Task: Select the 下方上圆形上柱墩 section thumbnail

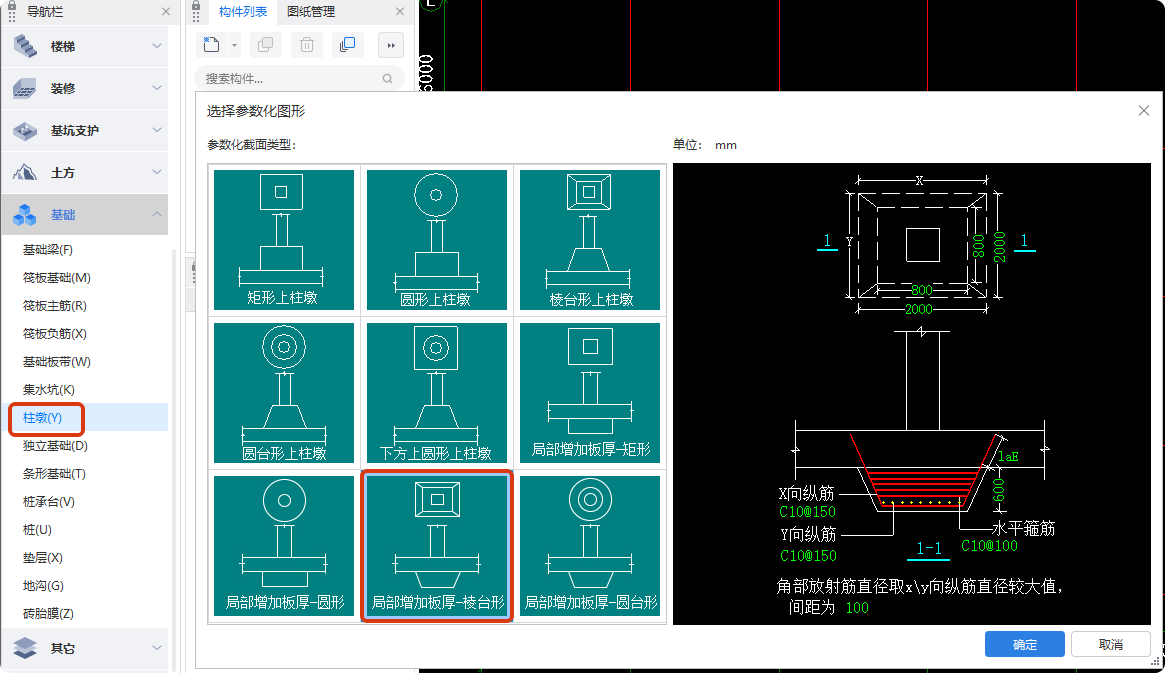Action: [x=437, y=393]
